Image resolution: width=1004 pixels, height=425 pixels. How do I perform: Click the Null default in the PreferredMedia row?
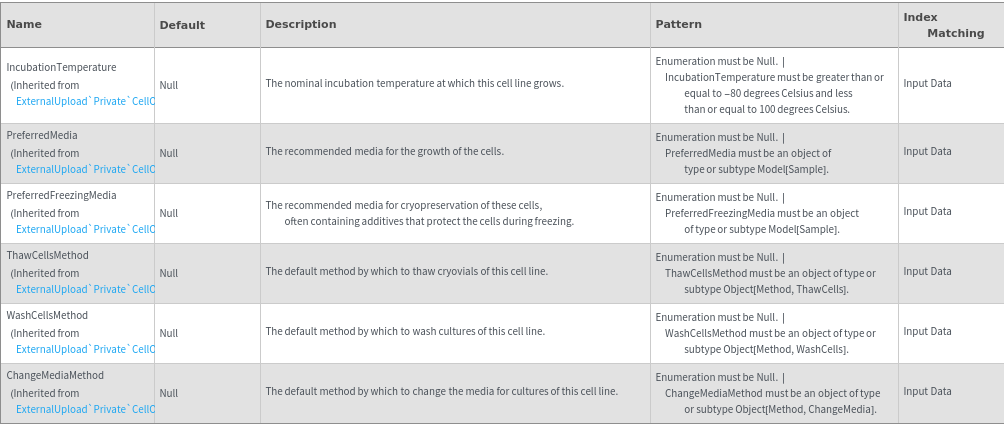point(169,153)
